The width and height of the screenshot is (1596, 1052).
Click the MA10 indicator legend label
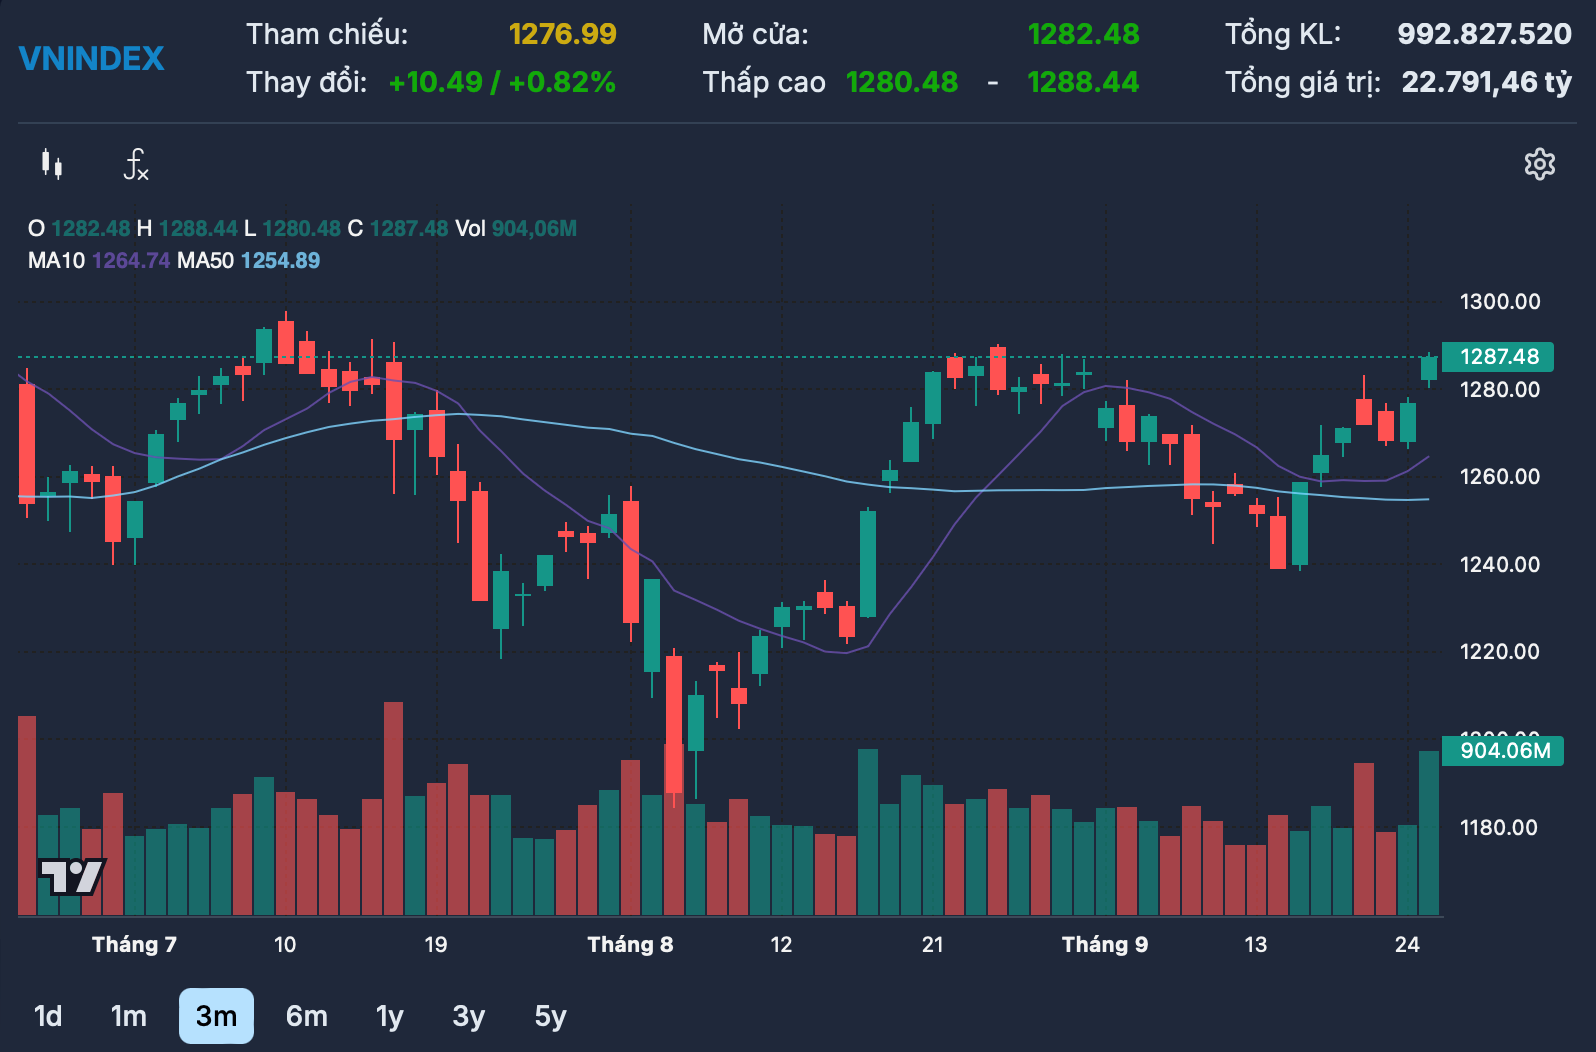[x=56, y=261]
